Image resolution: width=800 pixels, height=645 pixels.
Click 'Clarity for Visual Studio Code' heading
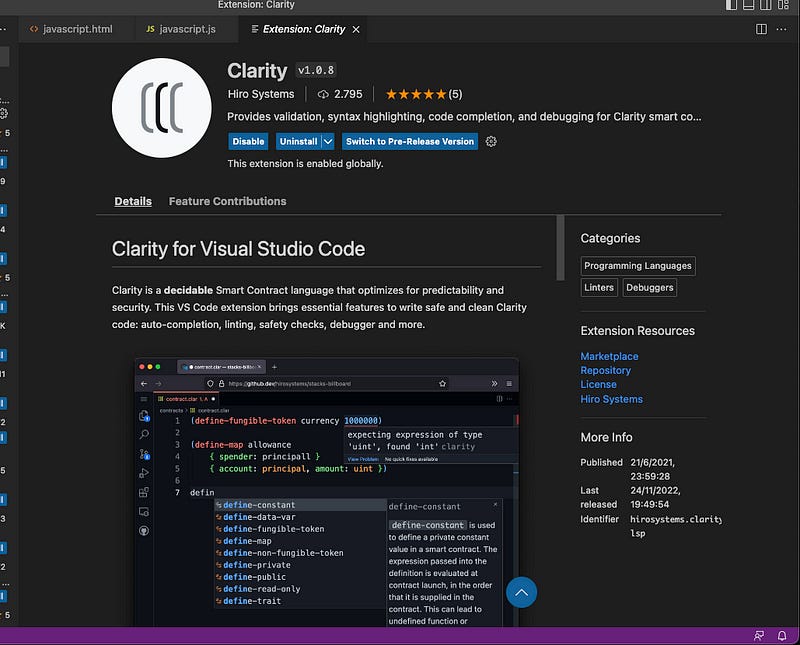[238, 249]
